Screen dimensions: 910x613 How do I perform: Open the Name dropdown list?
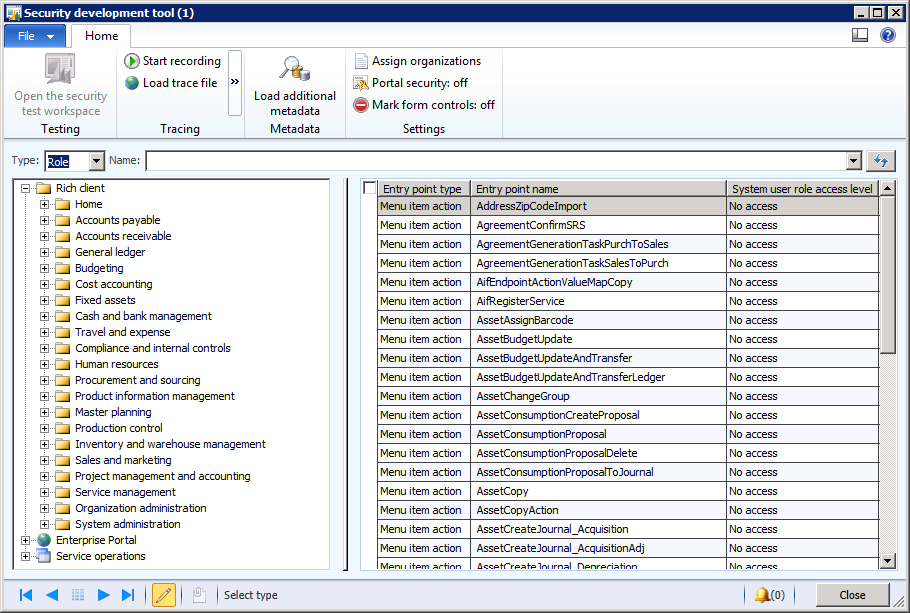point(852,161)
